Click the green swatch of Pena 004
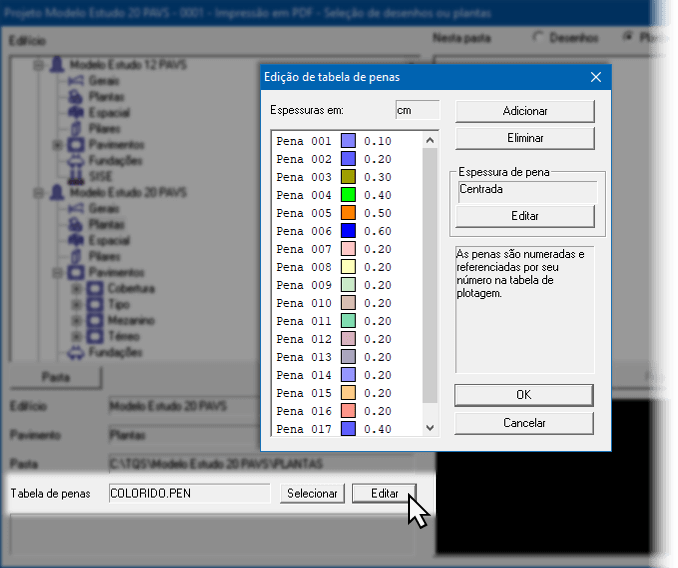The height and width of the screenshot is (568, 678). [x=348, y=195]
